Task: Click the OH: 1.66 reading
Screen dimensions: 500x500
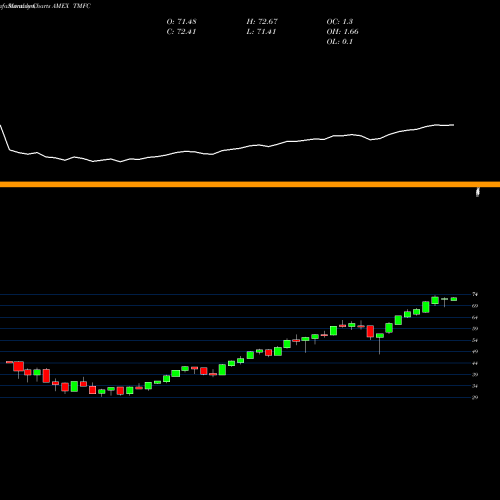Action: pos(342,32)
